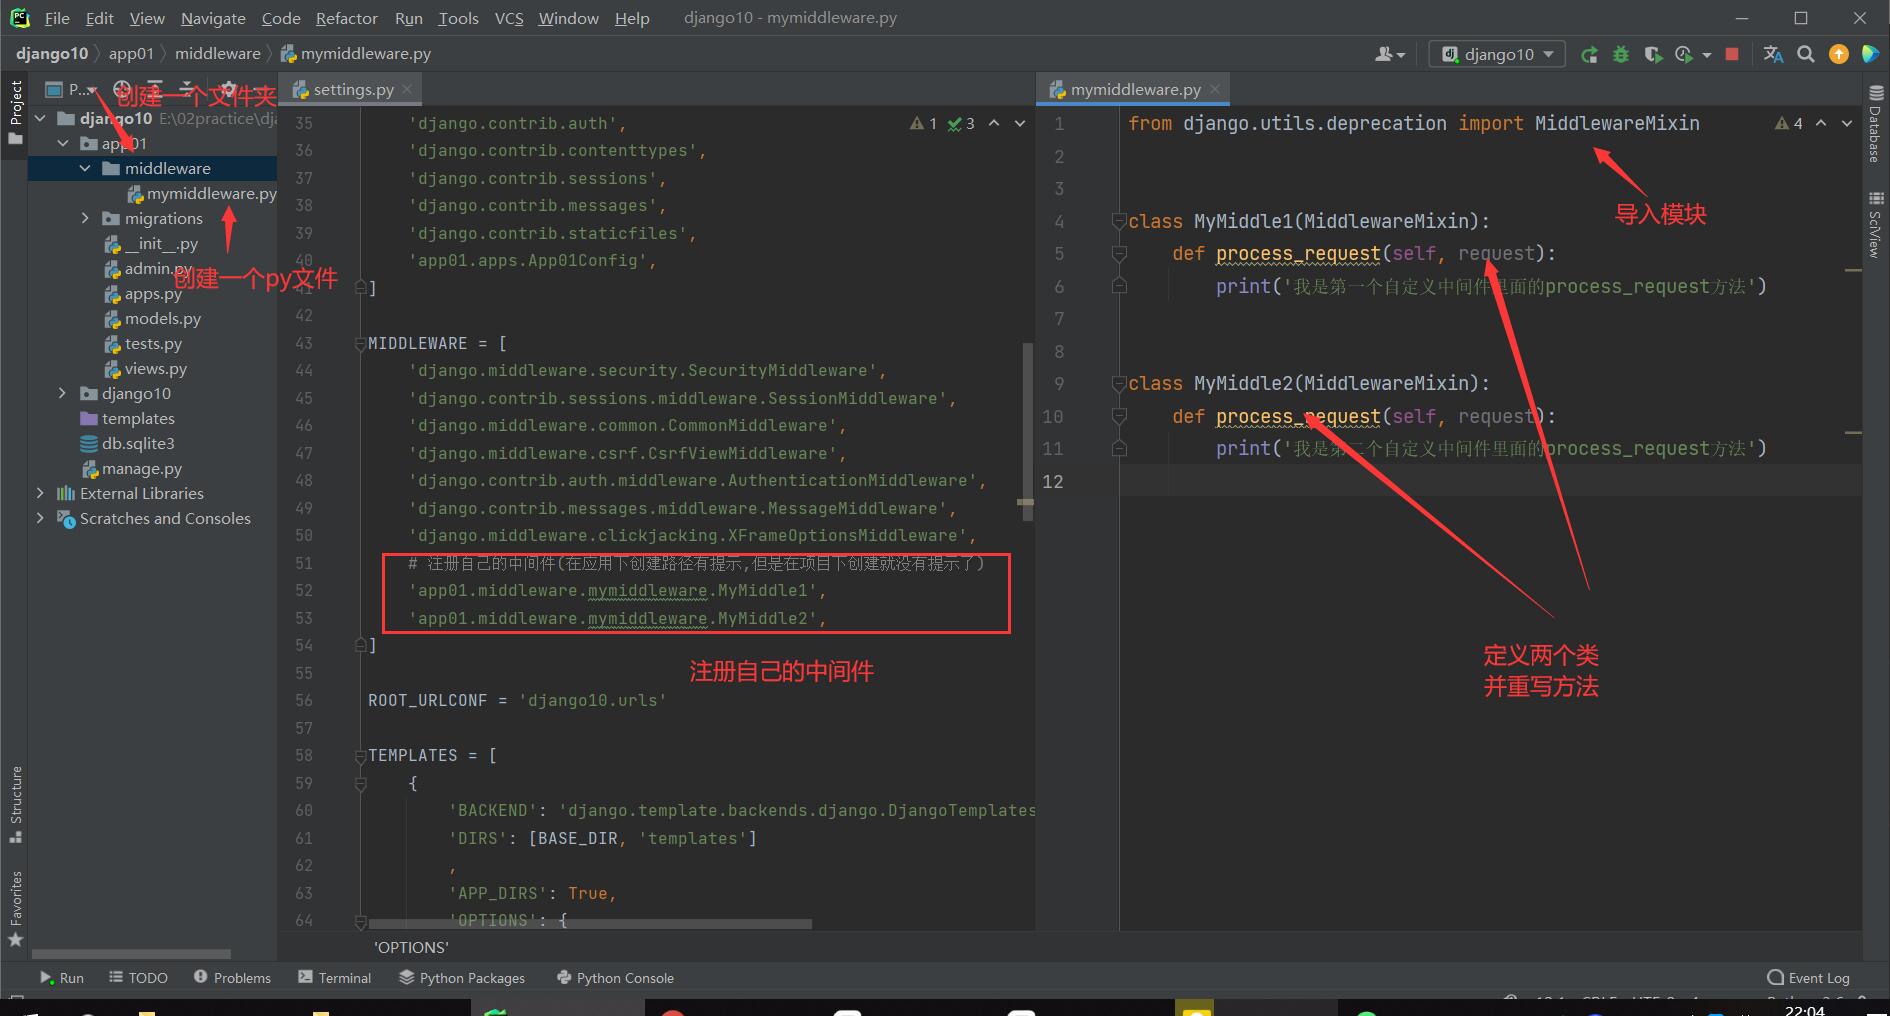
Task: Toggle the Project tool window stripe
Action: 15,112
